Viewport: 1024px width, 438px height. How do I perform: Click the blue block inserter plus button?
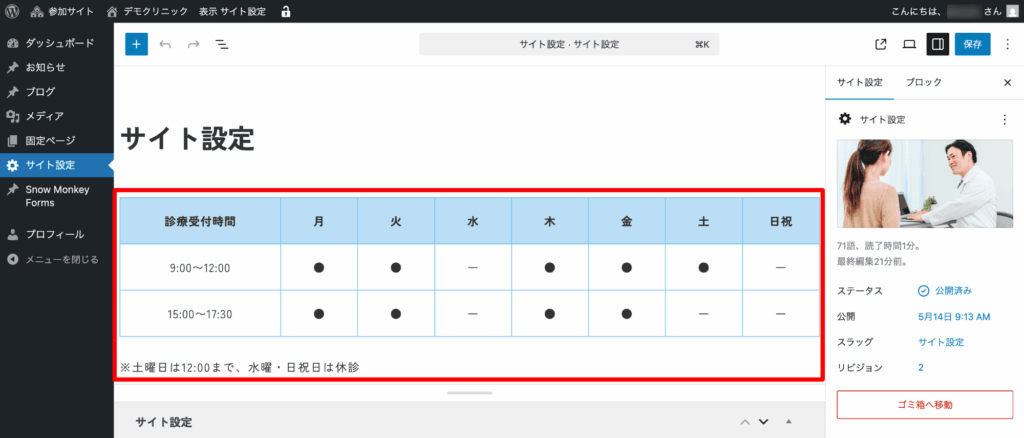click(136, 44)
